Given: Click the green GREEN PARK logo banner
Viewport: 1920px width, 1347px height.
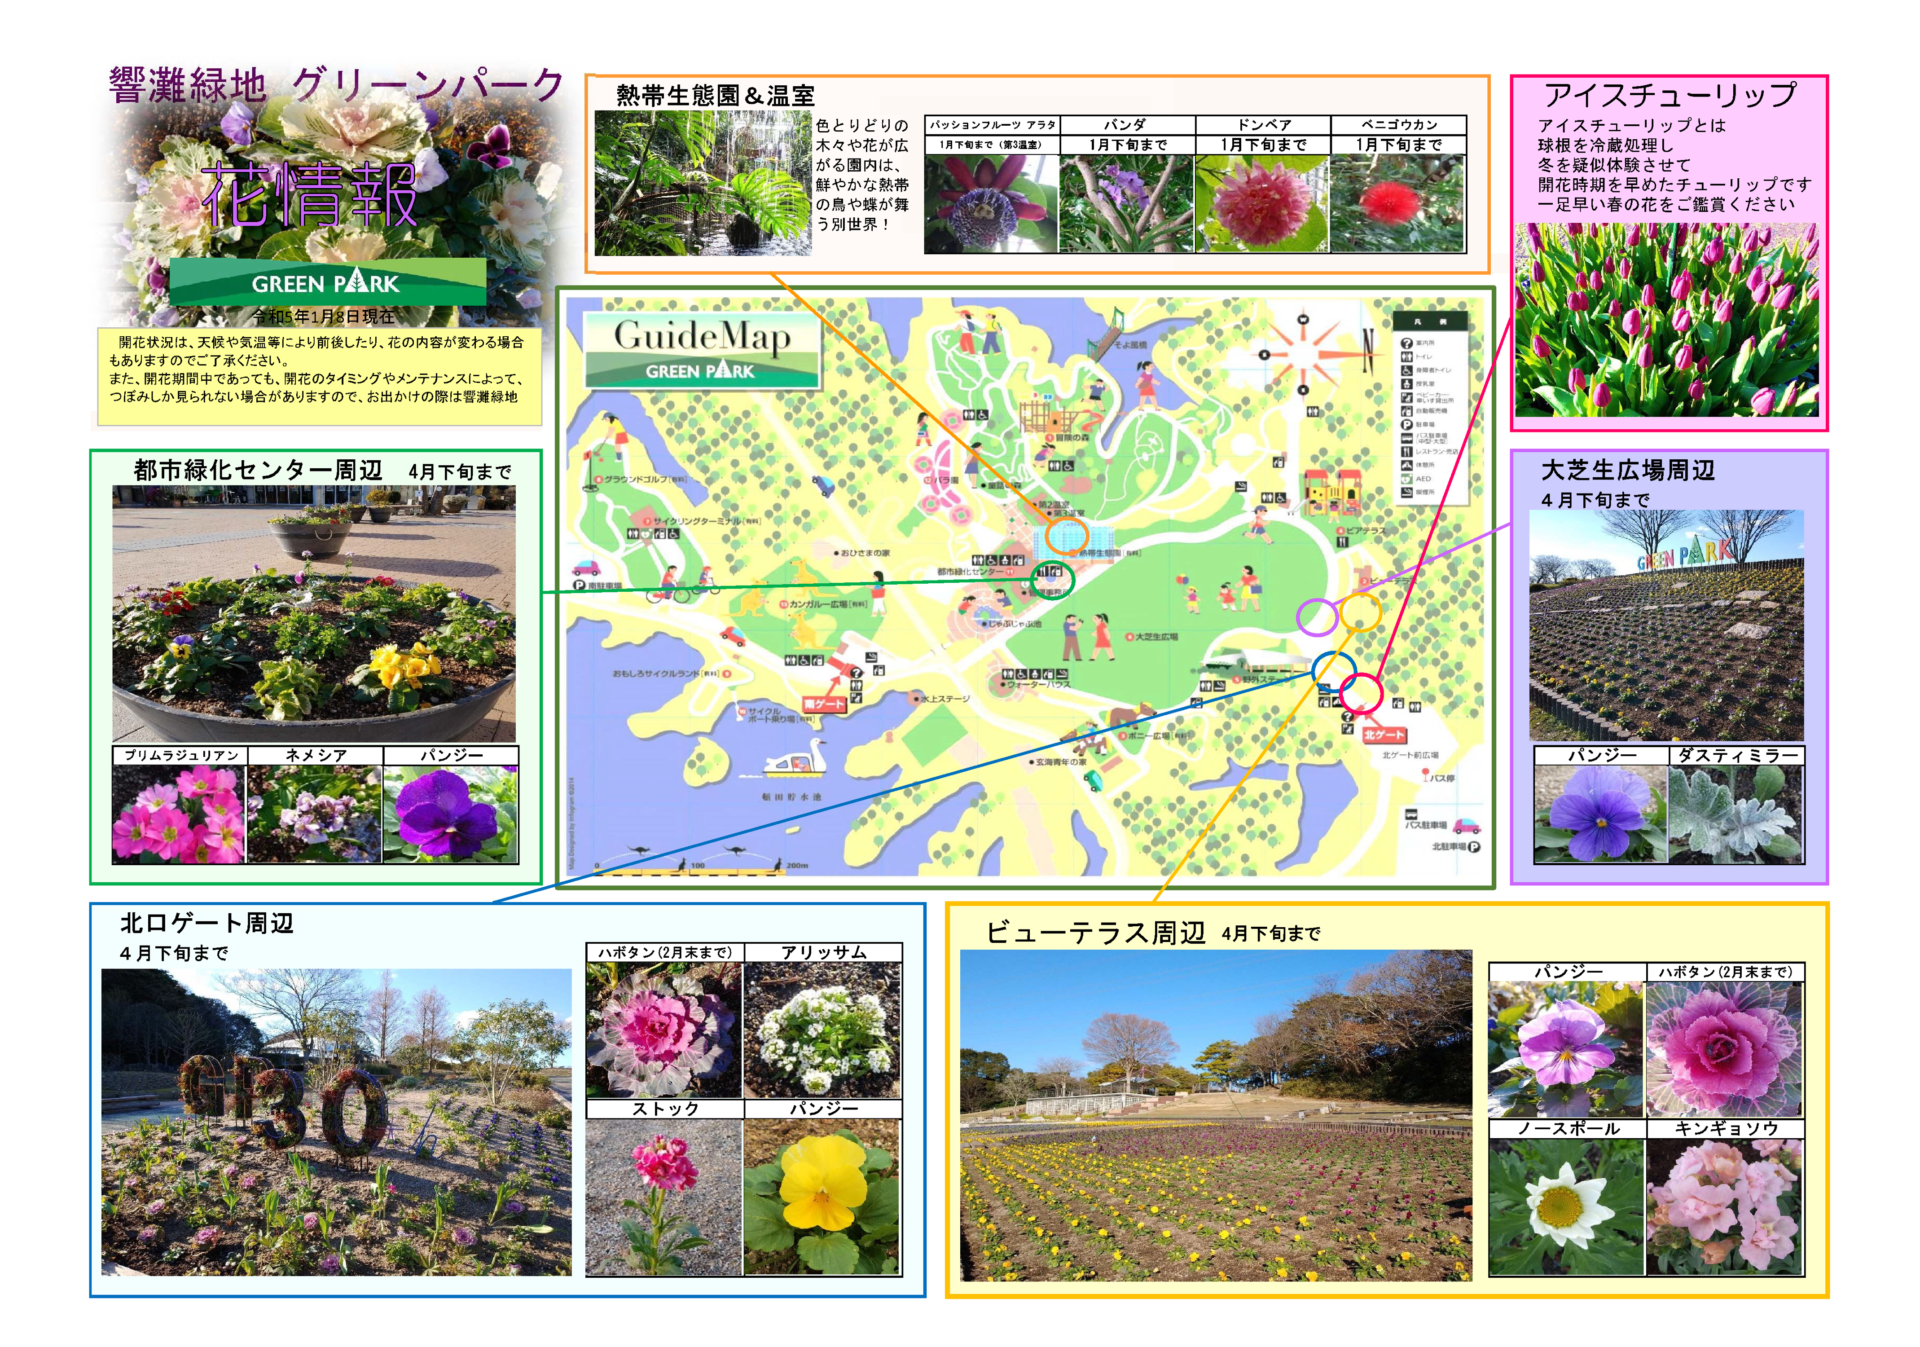Looking at the screenshot, I should click(x=327, y=283).
